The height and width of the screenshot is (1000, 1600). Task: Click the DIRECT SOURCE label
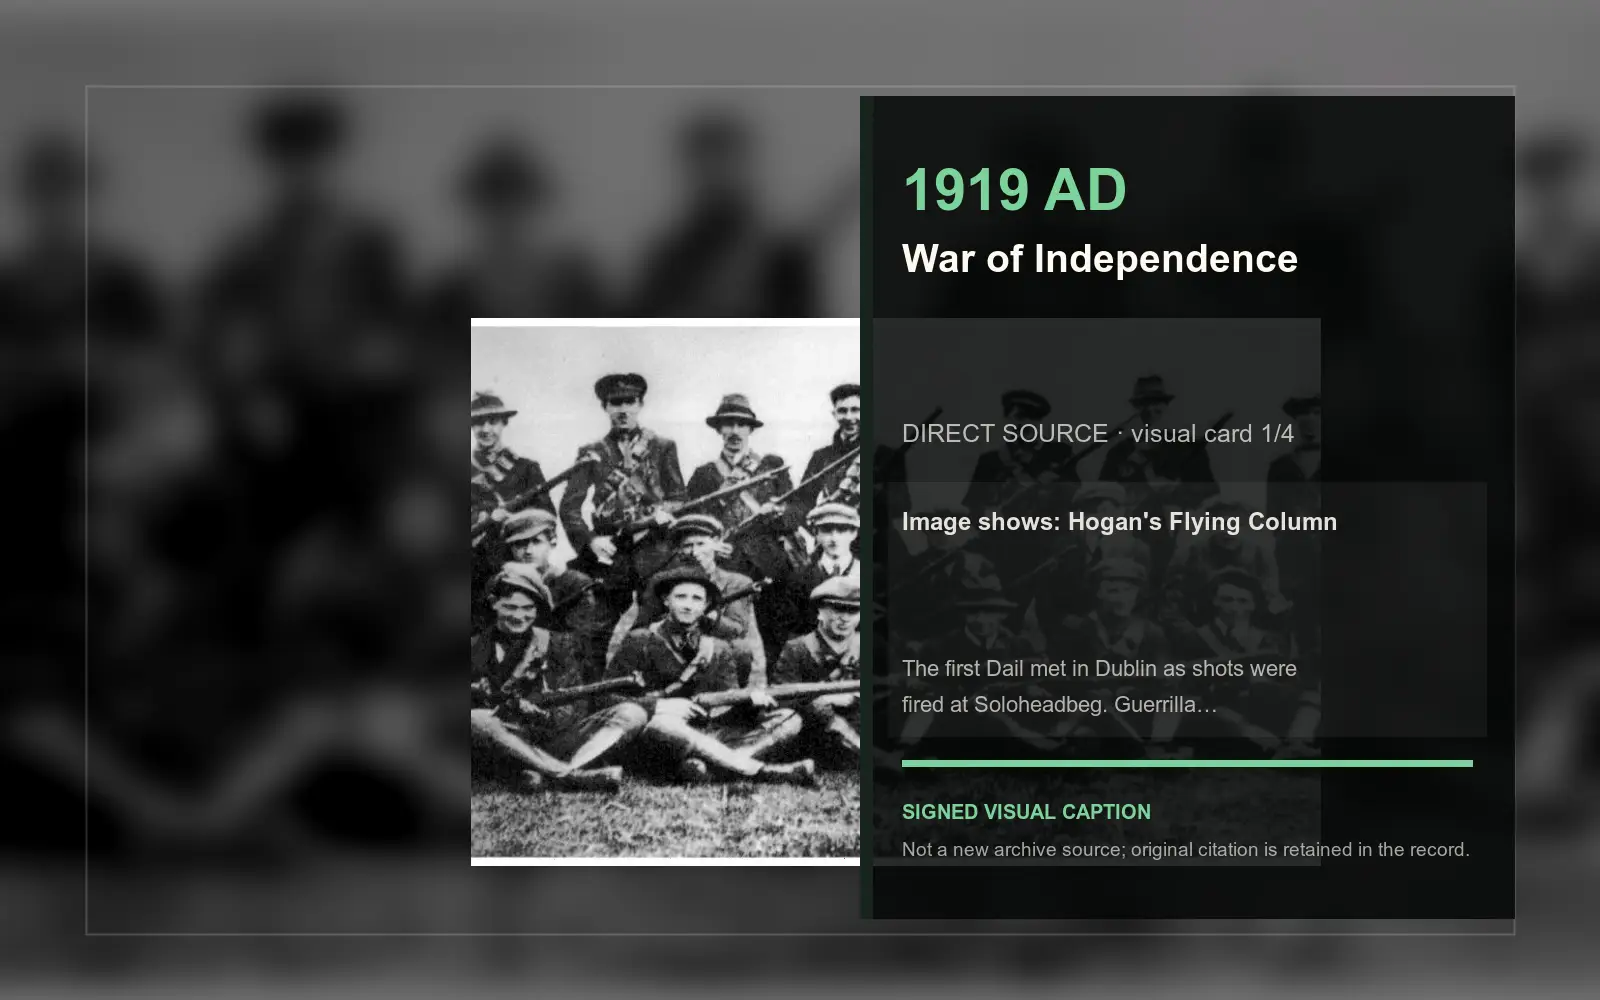1005,434
